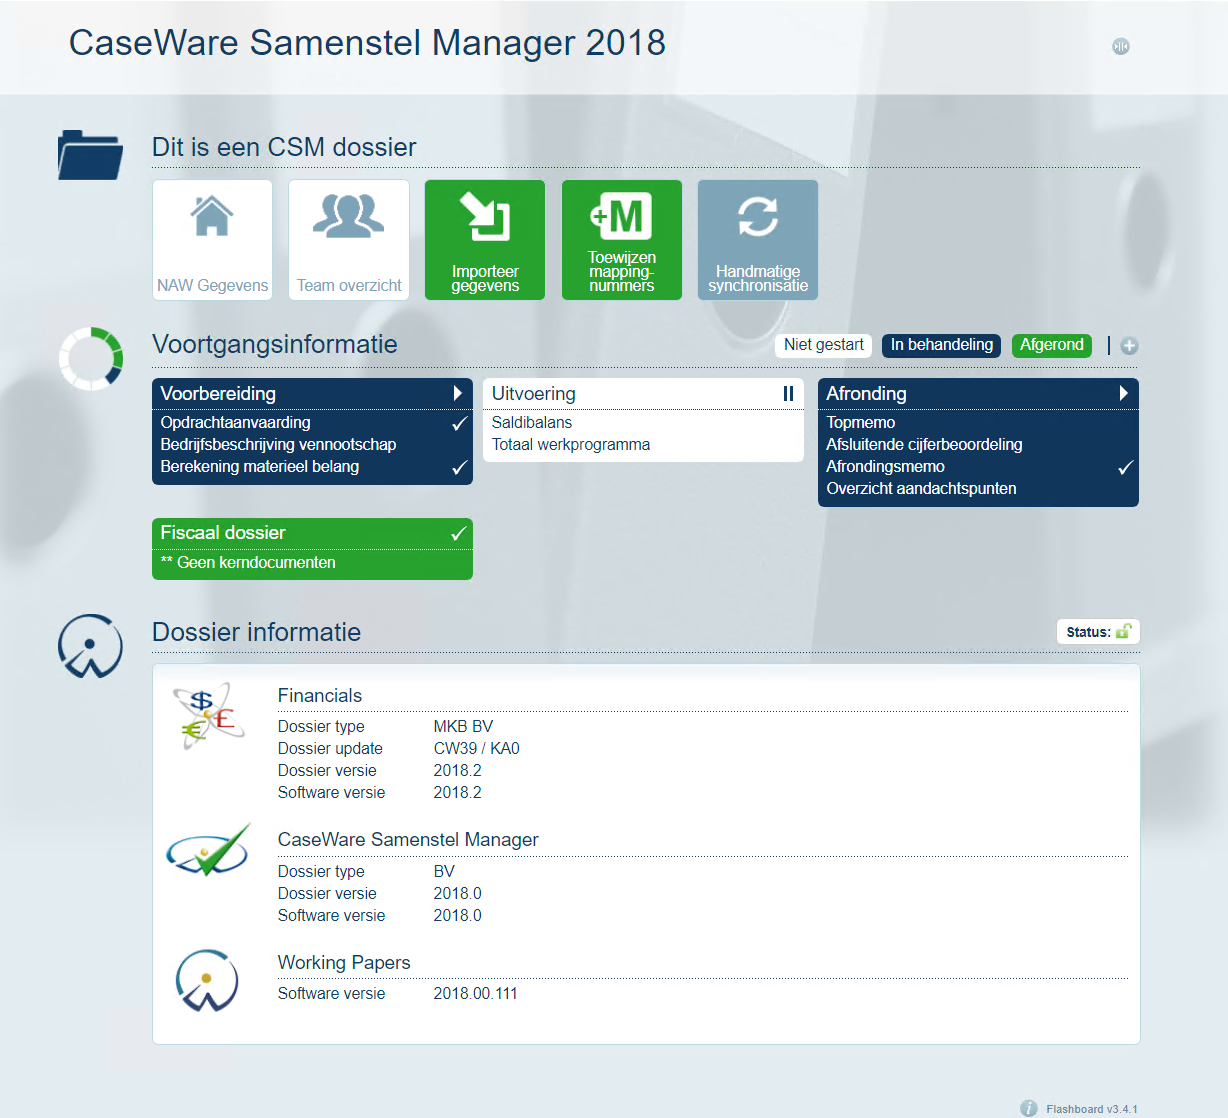This screenshot has width=1228, height=1118.
Task: Toggle the Fiscaal dossier checkmark
Action: 459,533
